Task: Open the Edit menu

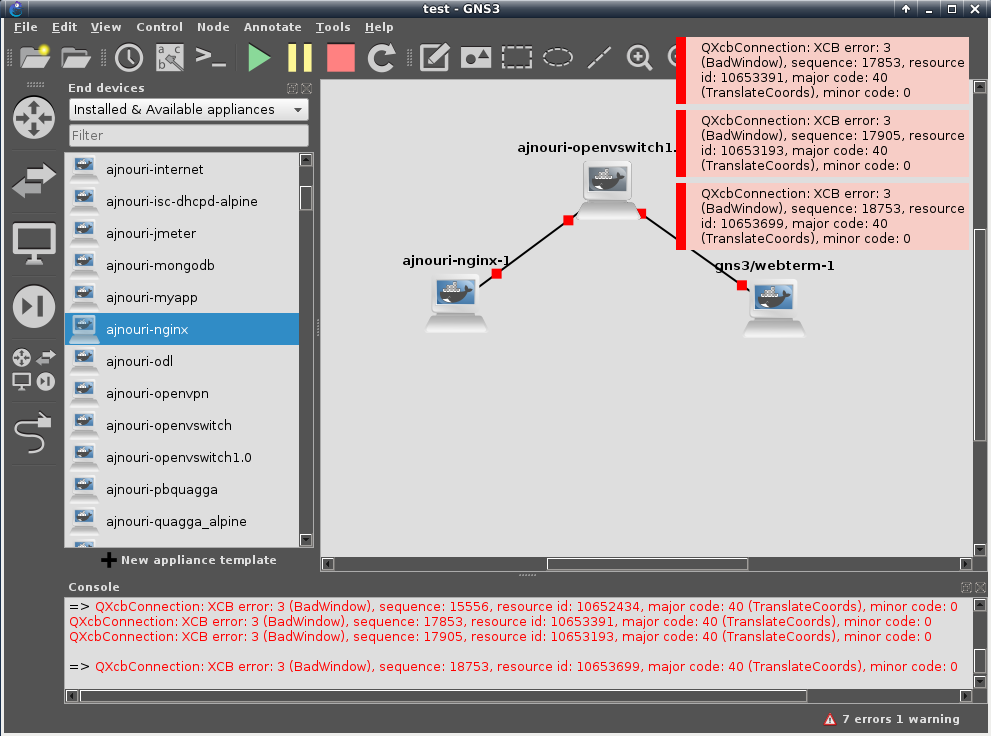Action: pyautogui.click(x=64, y=27)
